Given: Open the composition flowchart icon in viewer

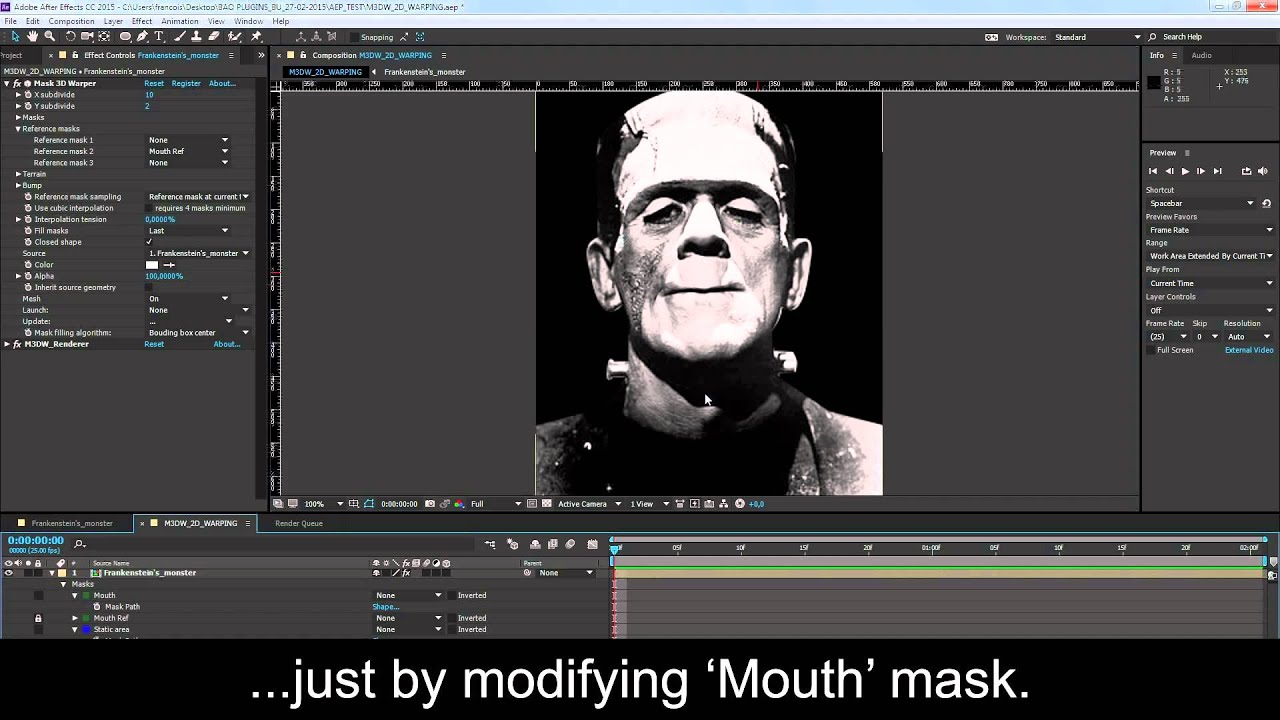Looking at the screenshot, I should point(724,504).
